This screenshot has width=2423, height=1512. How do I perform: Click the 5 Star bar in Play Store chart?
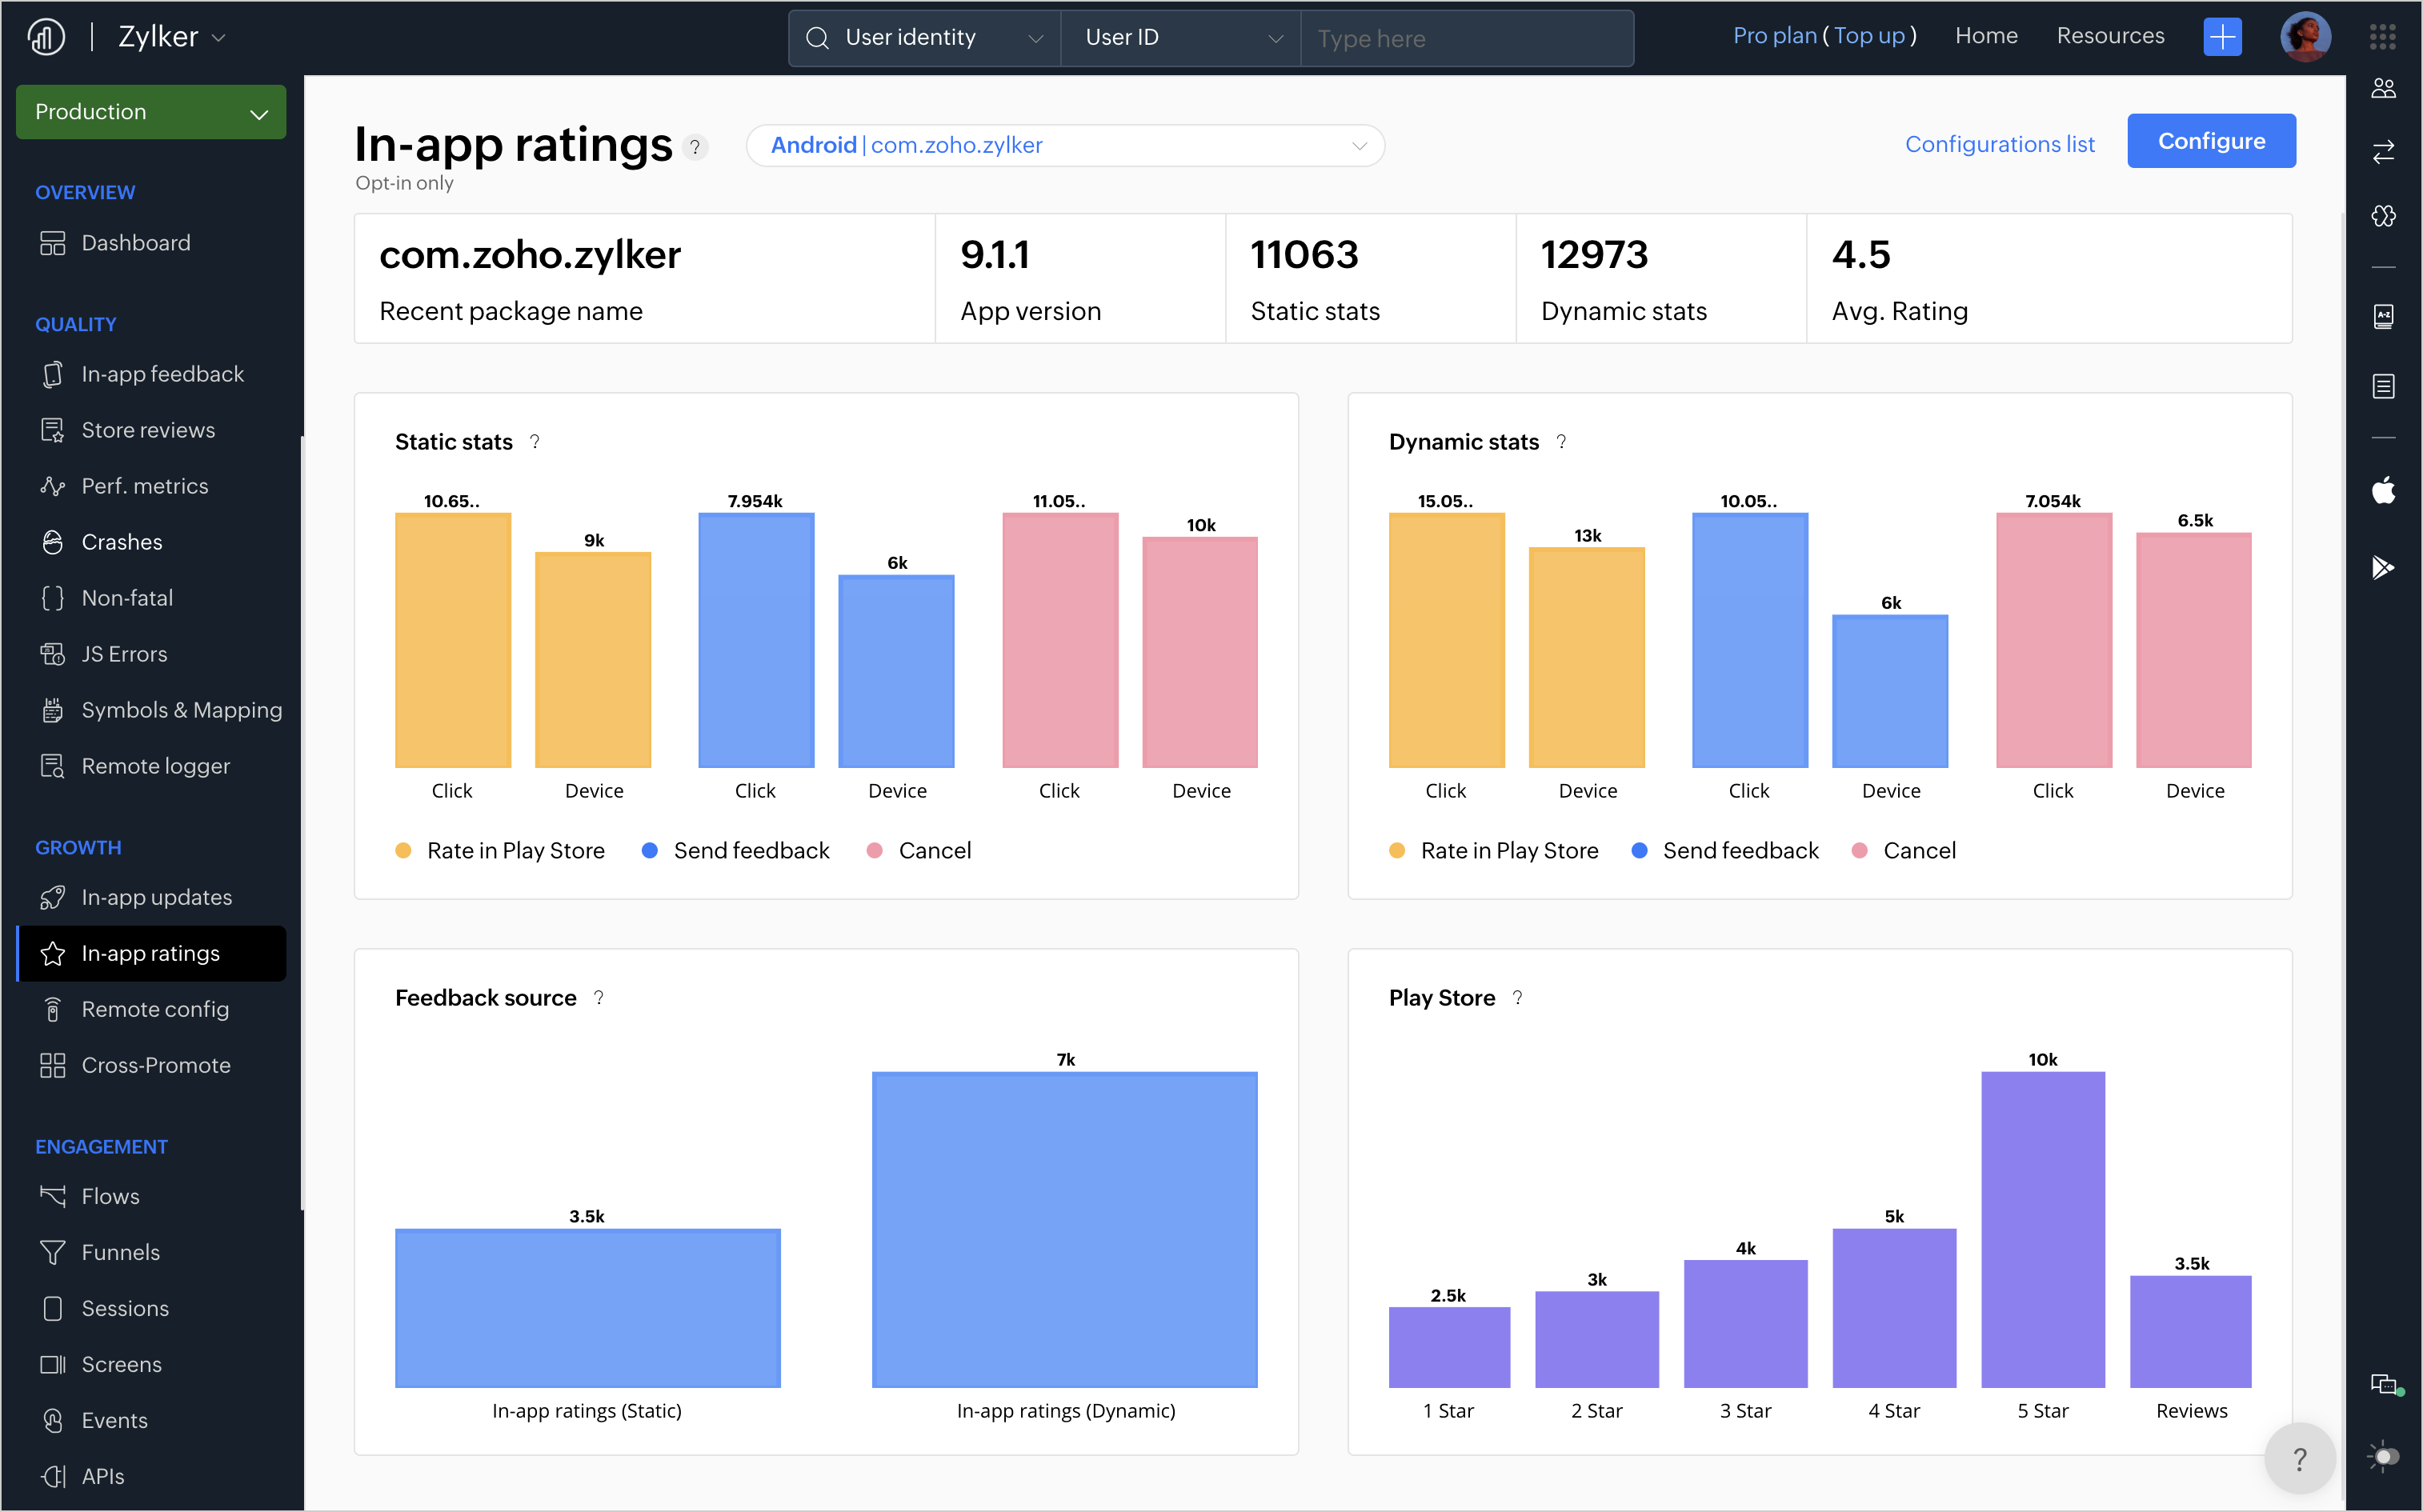2042,1229
